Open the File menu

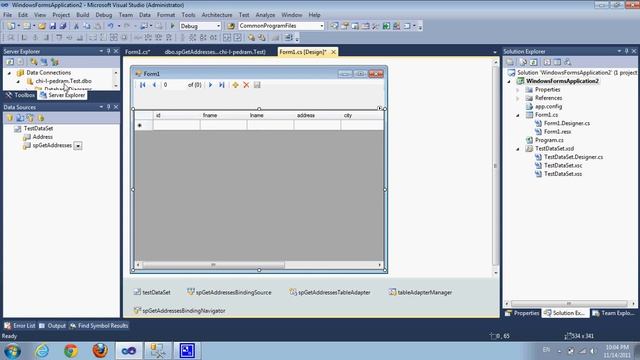(8, 15)
